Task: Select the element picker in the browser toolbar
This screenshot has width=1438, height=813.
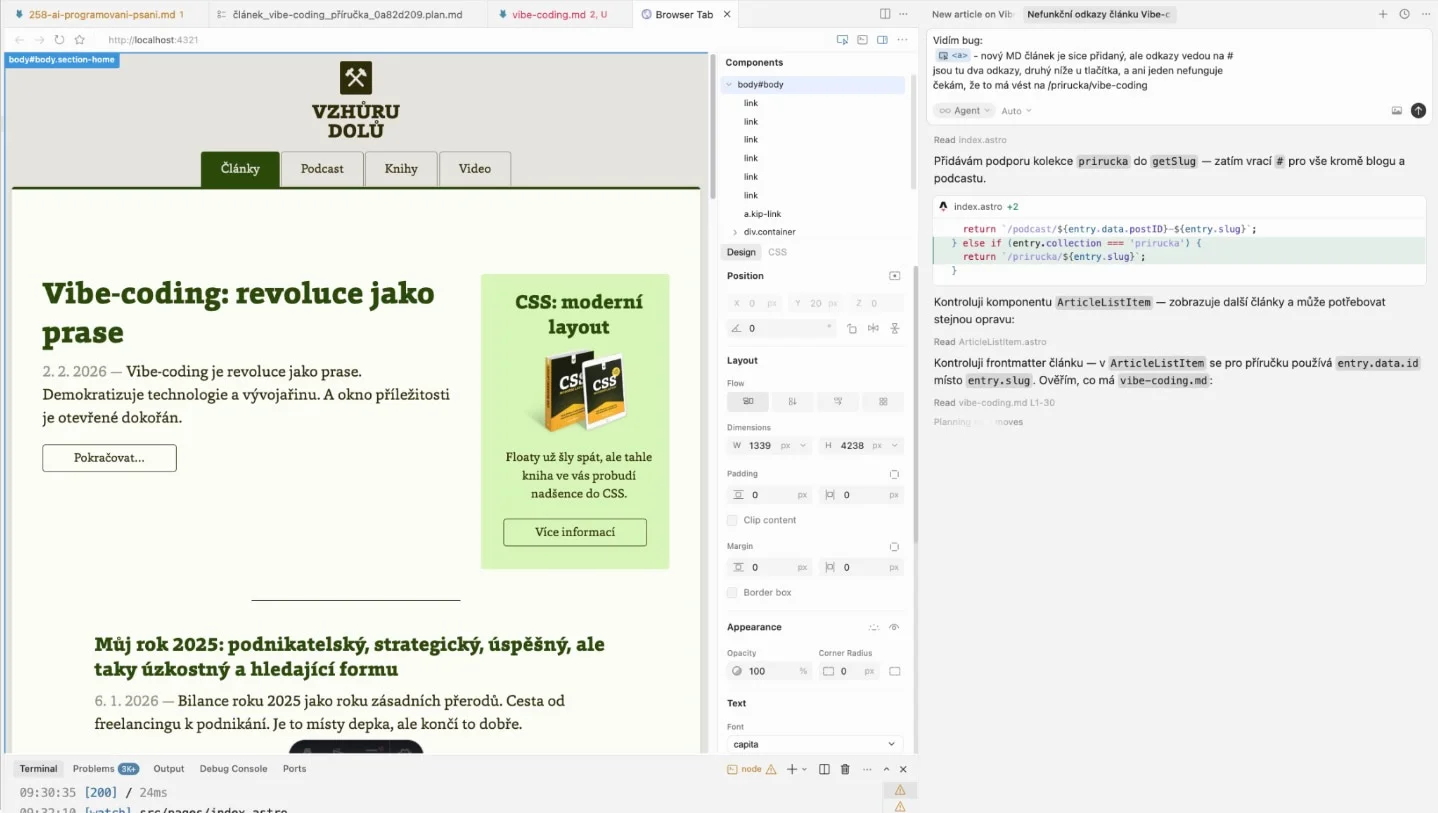Action: [x=842, y=40]
